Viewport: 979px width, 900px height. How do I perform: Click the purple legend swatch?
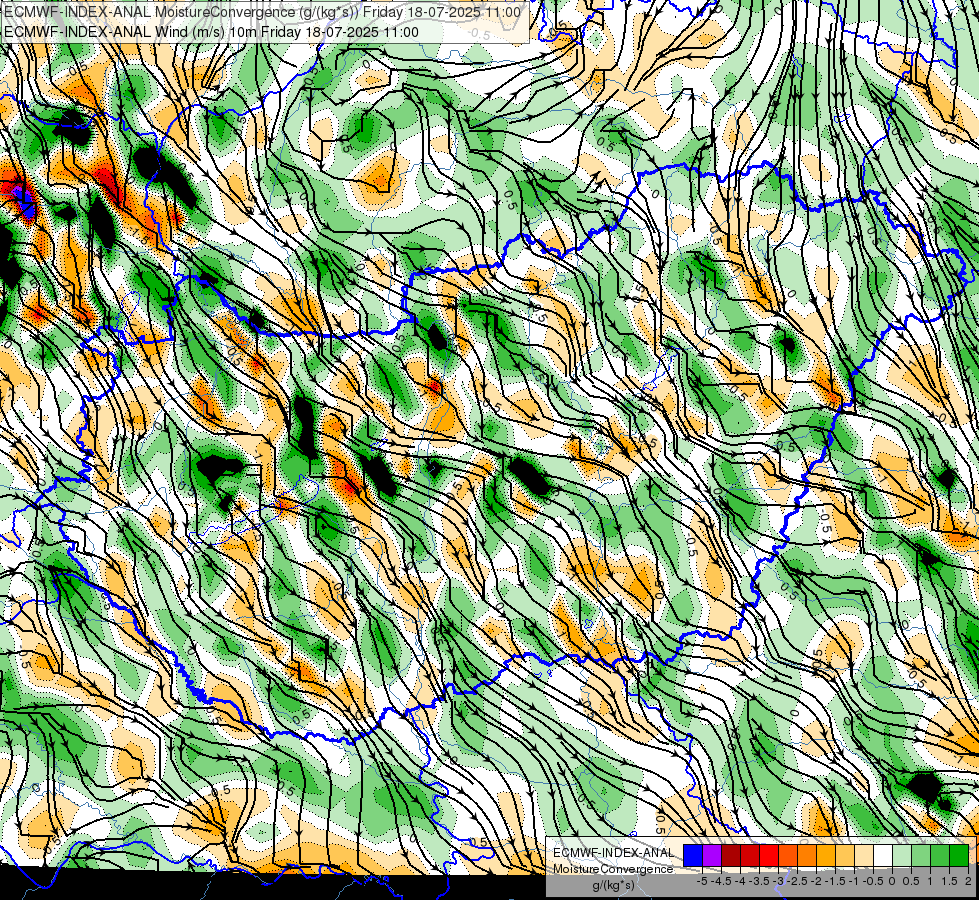[x=712, y=856]
